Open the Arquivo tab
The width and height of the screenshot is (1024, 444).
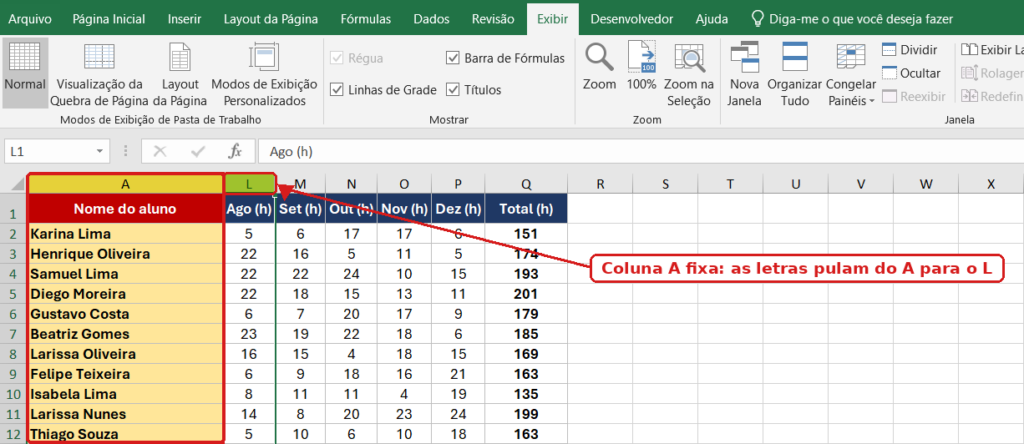(30, 19)
